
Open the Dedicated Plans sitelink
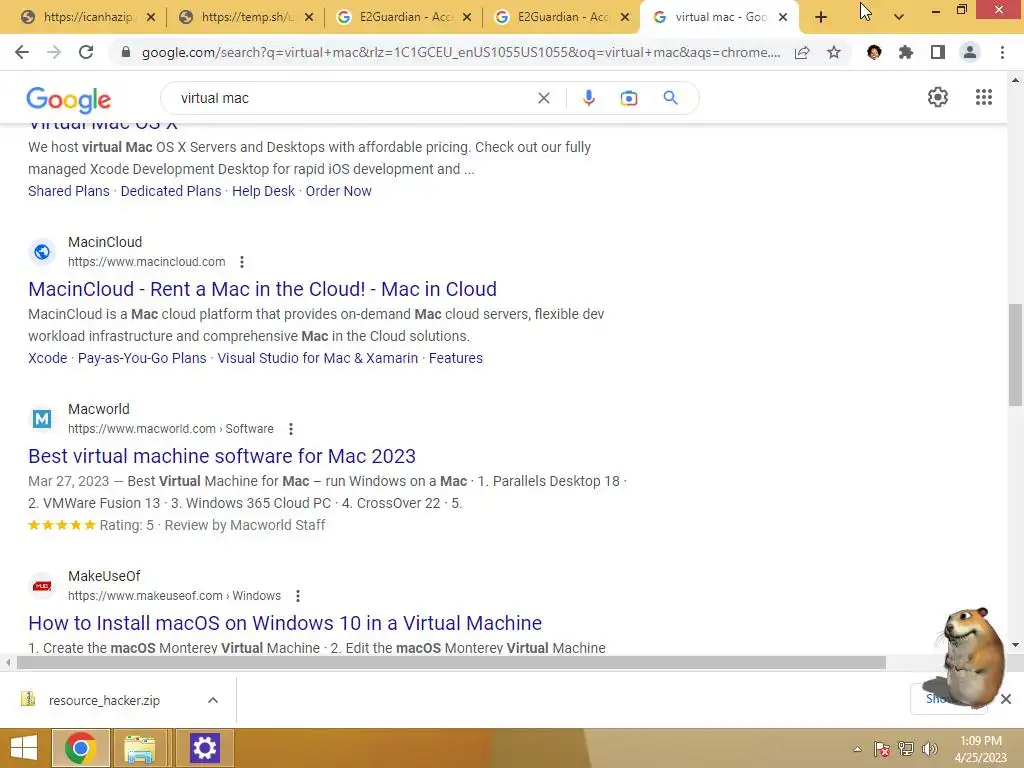point(171,191)
